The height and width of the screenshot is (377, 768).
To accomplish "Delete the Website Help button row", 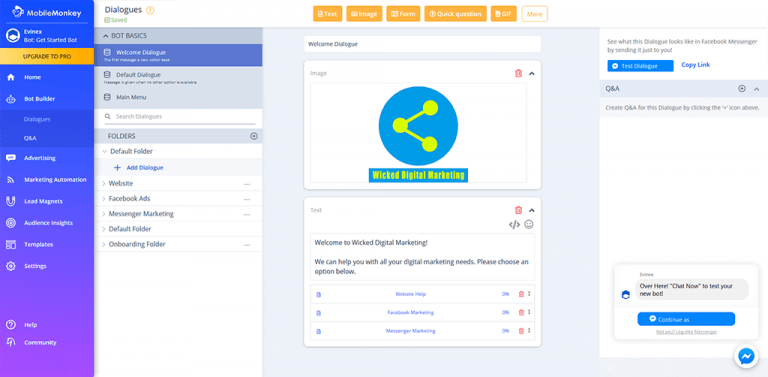I will [521, 294].
